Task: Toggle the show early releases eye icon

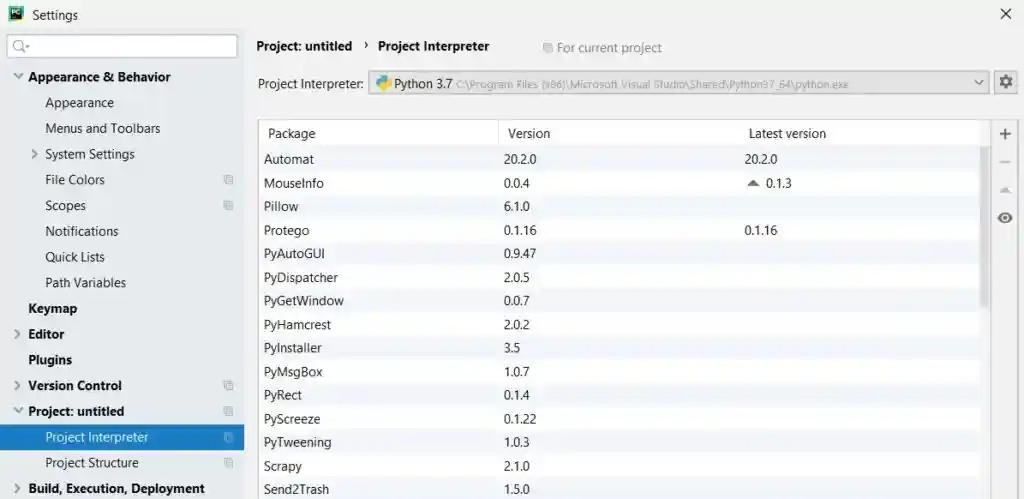Action: (x=1005, y=218)
